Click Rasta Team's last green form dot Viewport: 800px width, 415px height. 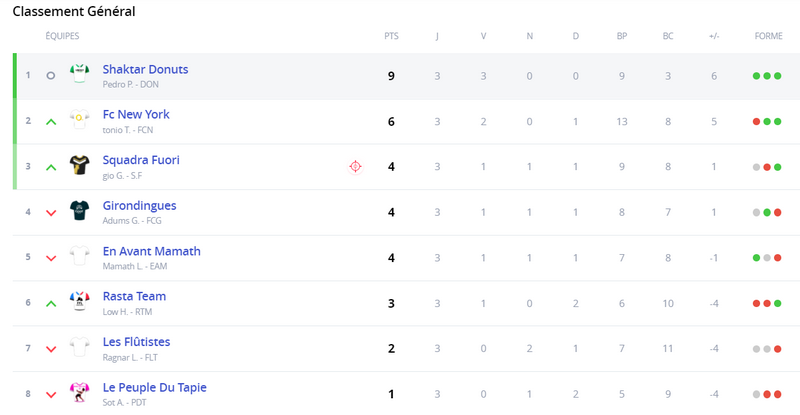click(x=778, y=303)
